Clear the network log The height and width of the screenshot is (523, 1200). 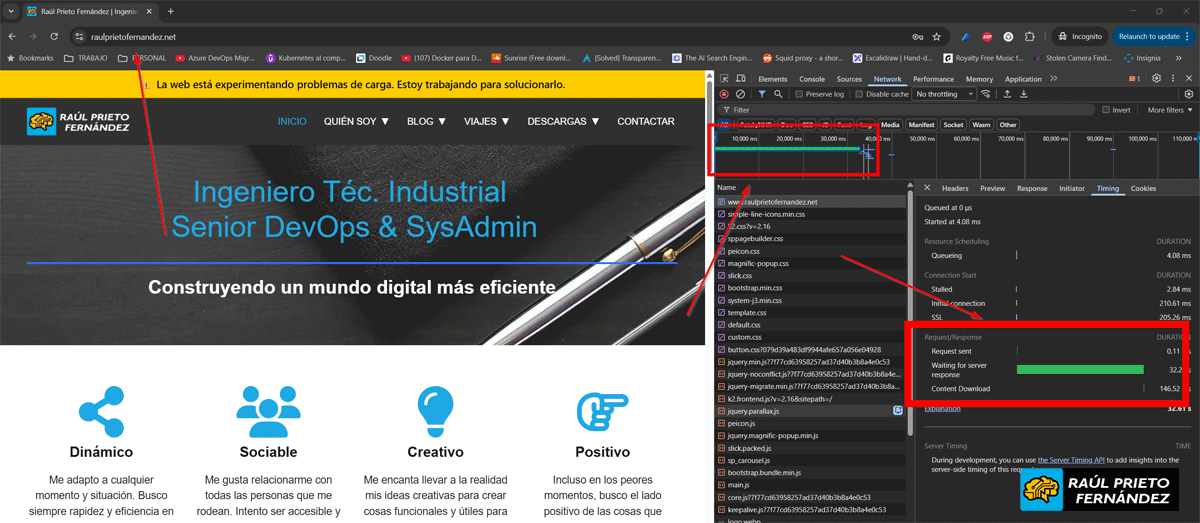point(739,94)
